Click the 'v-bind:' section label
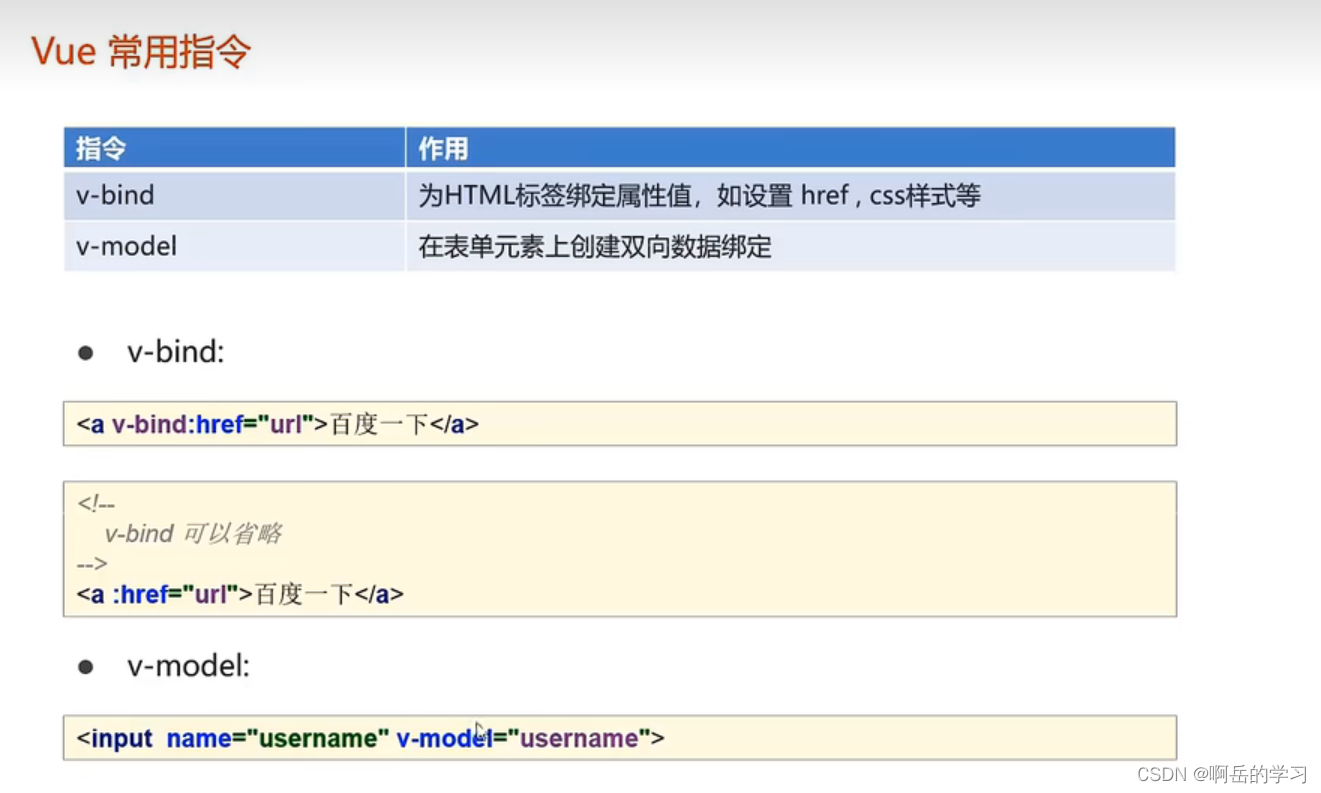The image size is (1321, 793). pos(174,351)
